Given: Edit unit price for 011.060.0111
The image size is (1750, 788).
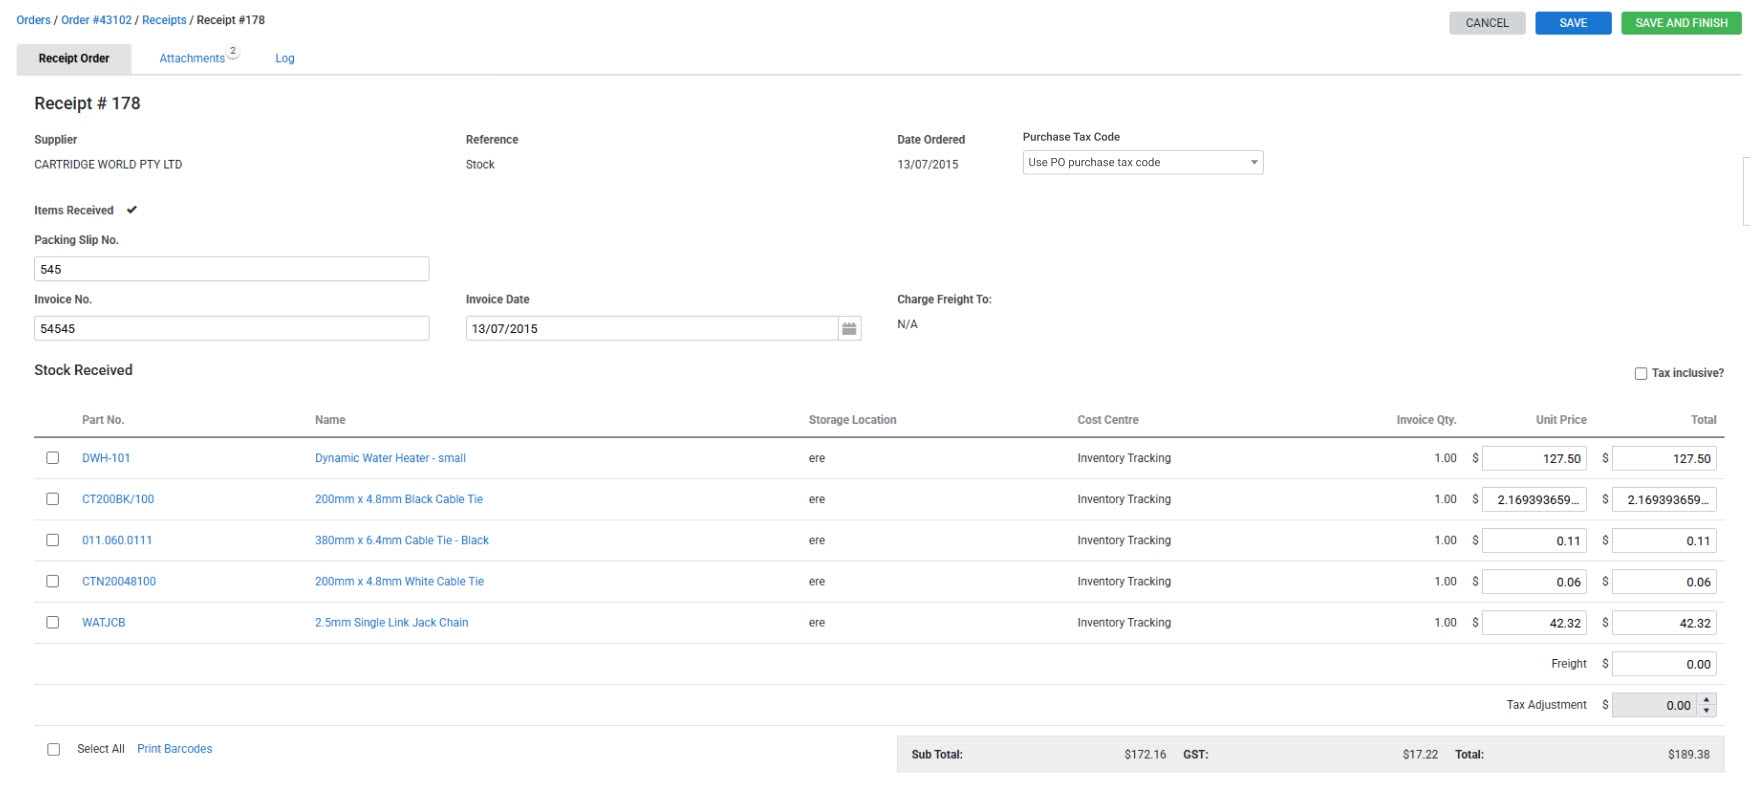Looking at the screenshot, I should point(1534,540).
